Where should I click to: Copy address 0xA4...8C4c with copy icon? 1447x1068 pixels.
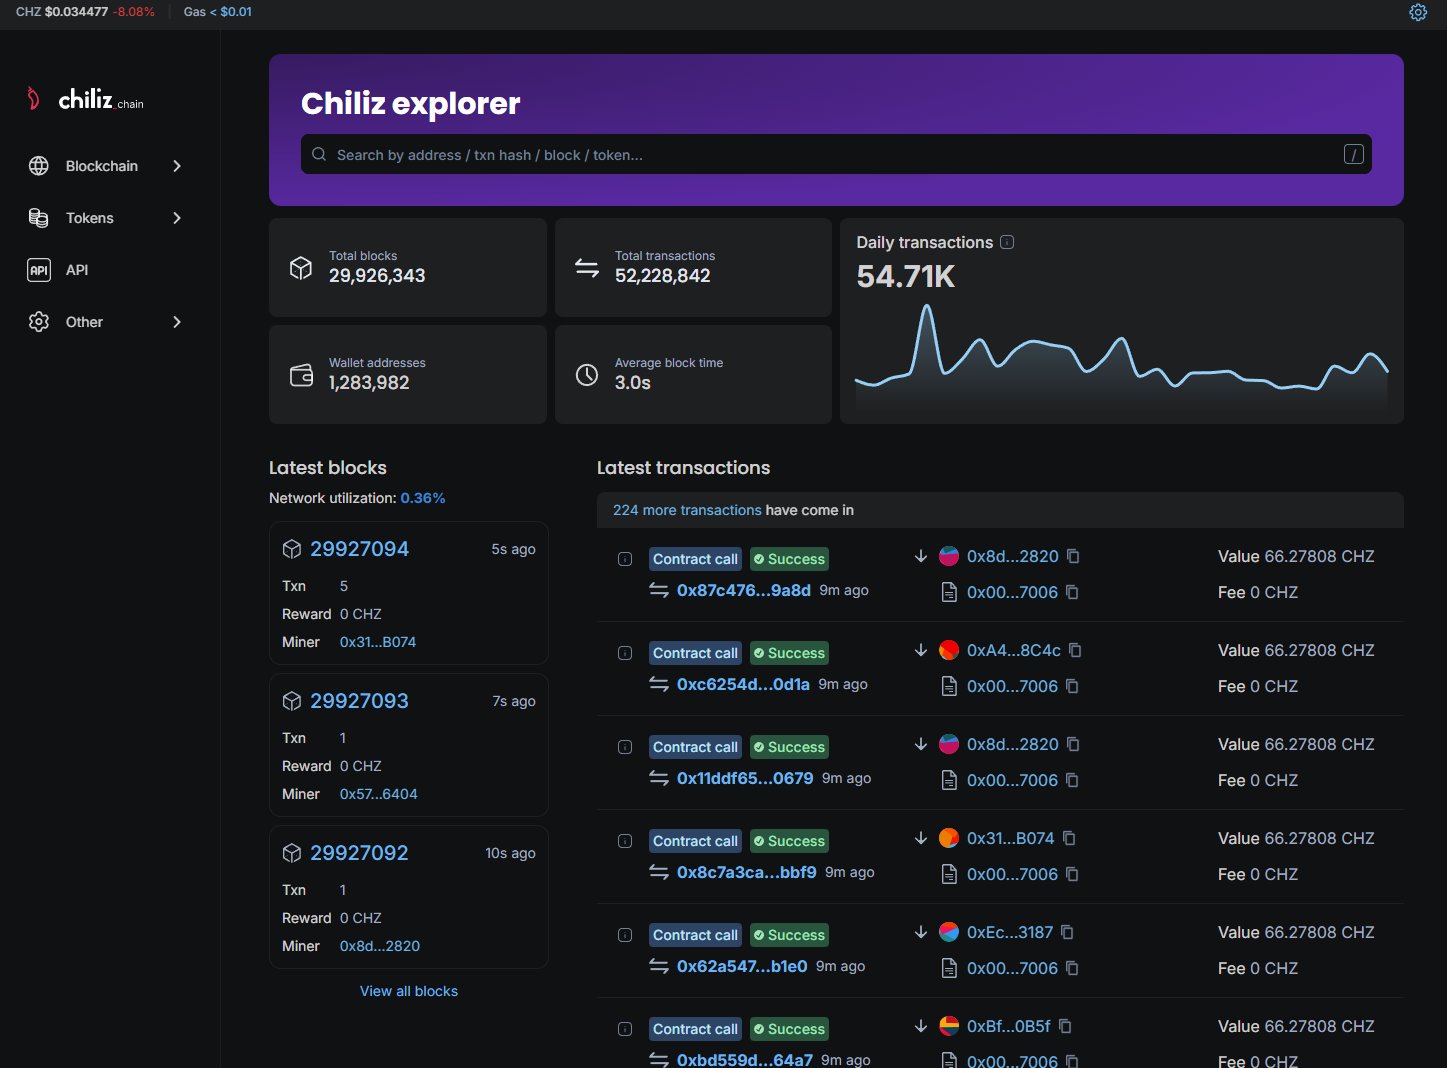click(x=1075, y=650)
